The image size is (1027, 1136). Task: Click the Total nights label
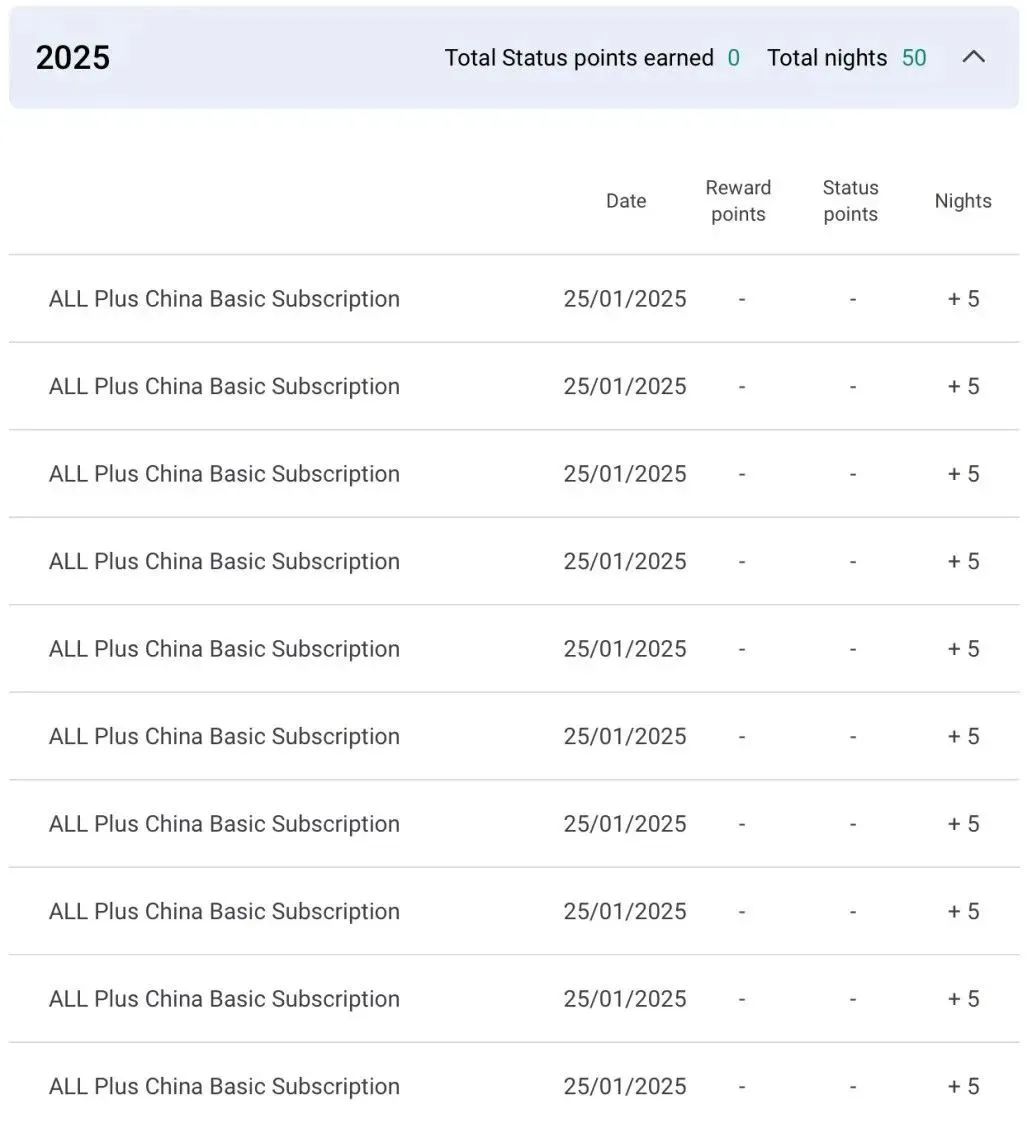coord(827,58)
